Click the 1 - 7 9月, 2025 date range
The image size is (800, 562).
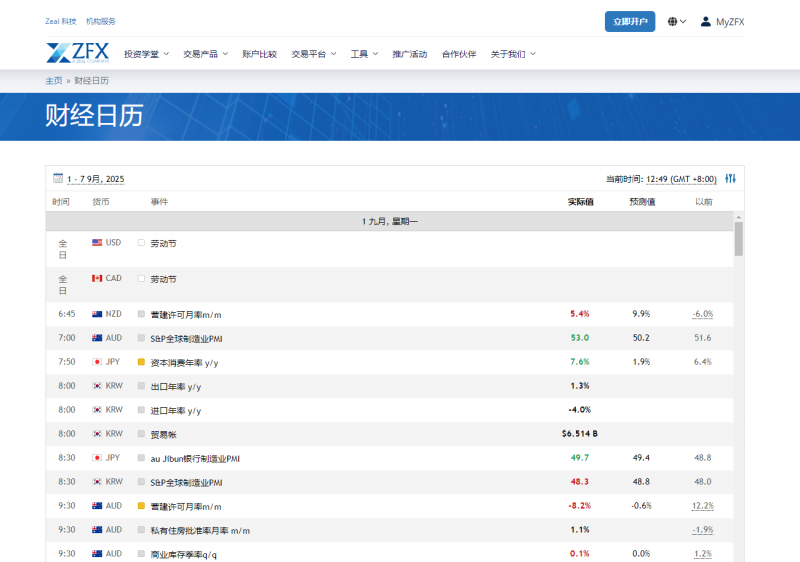[96, 179]
